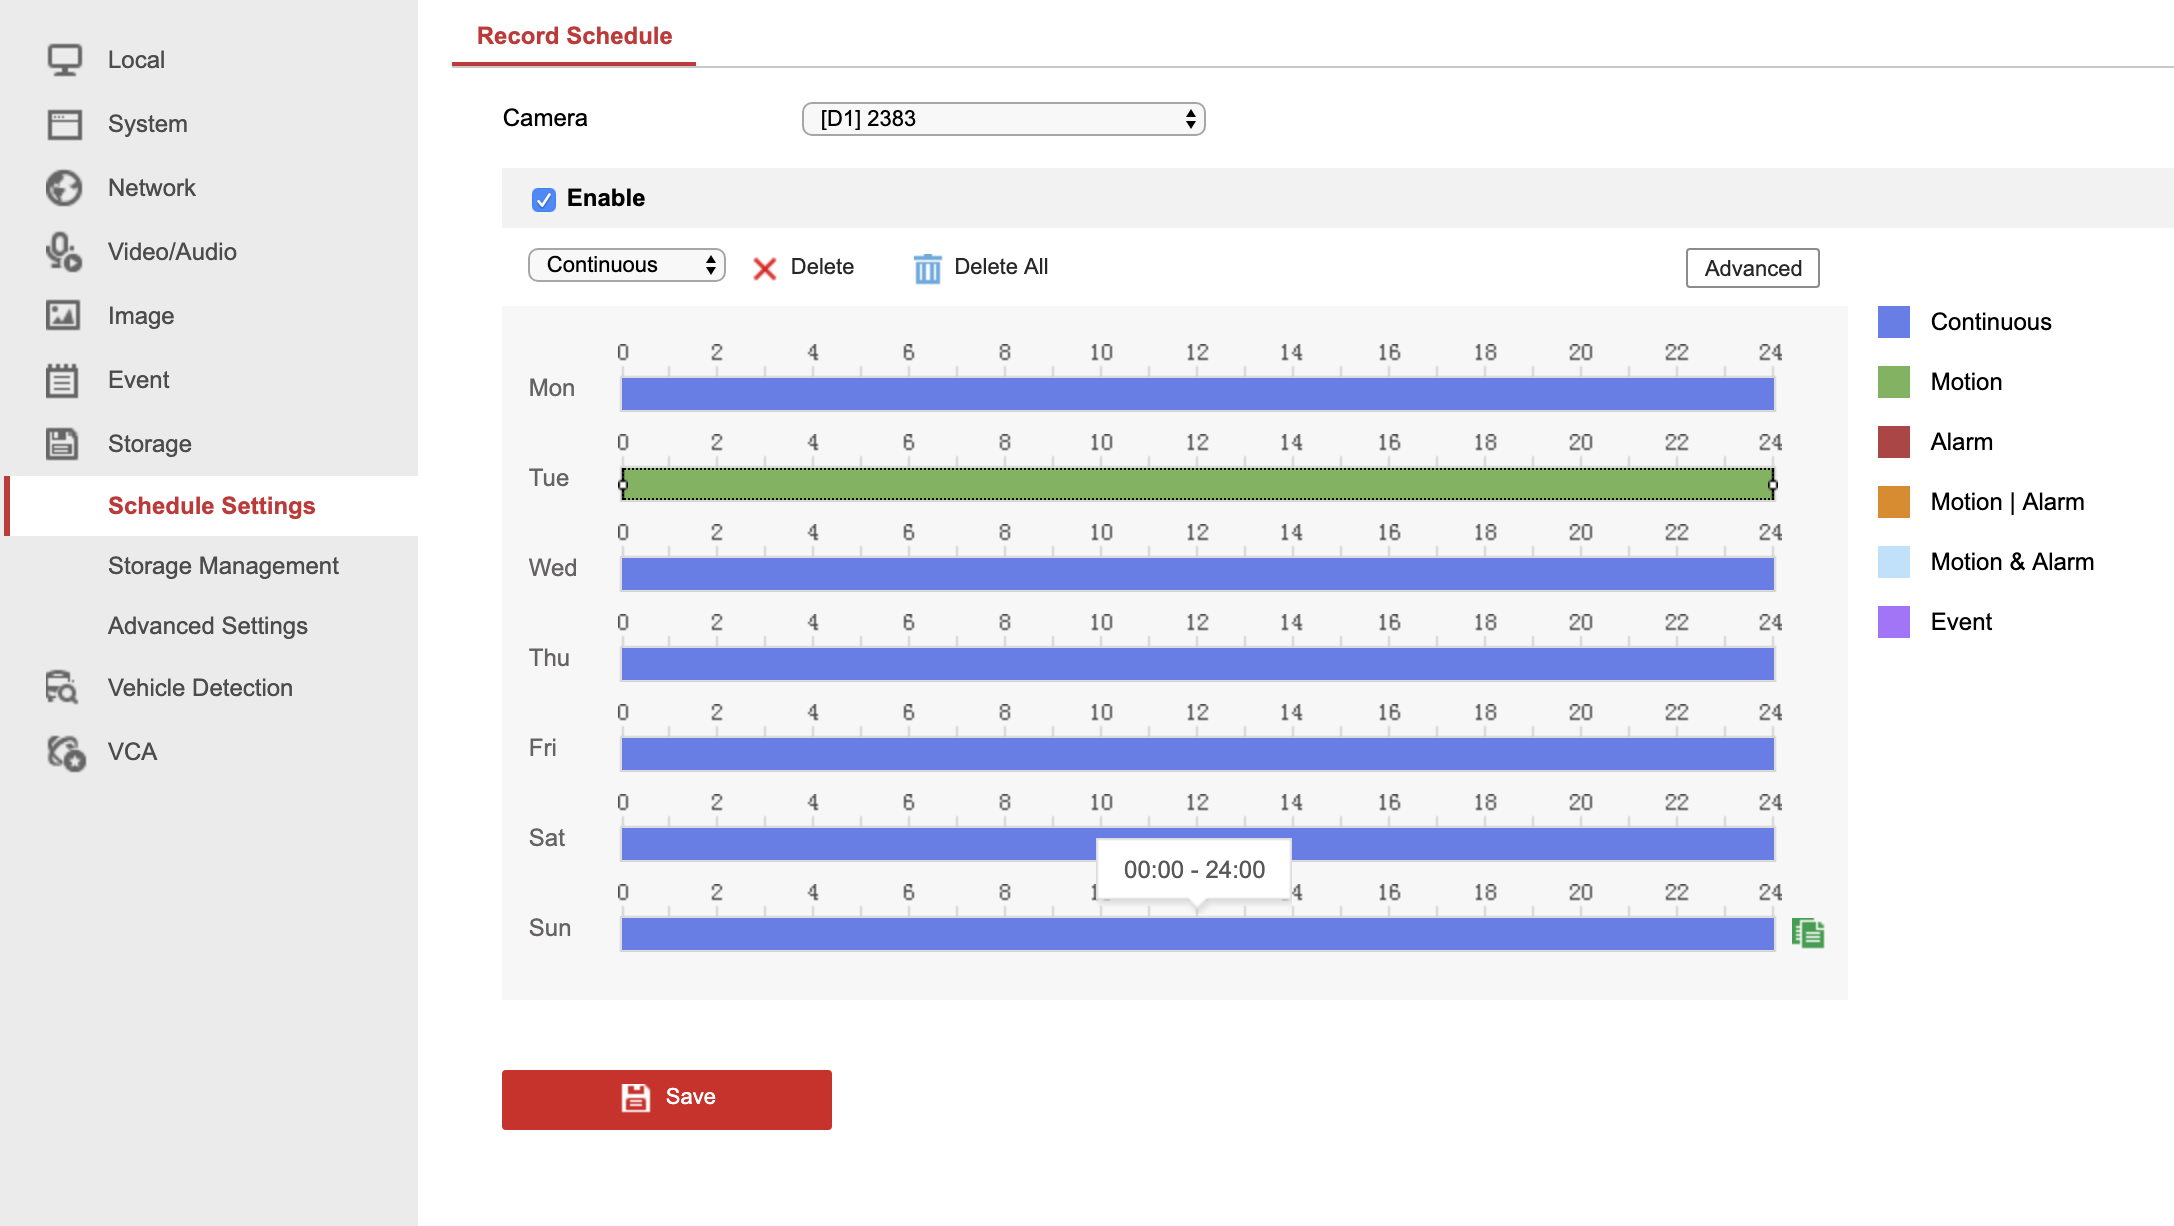Expand the Continuous record type dropdown
This screenshot has height=1226, width=2174.
tap(626, 265)
